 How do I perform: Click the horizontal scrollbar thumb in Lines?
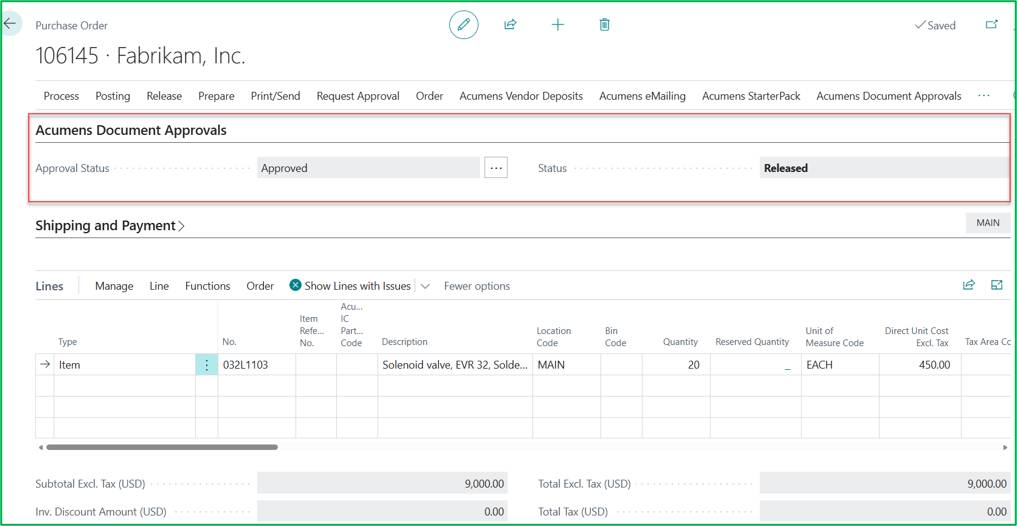pos(162,447)
